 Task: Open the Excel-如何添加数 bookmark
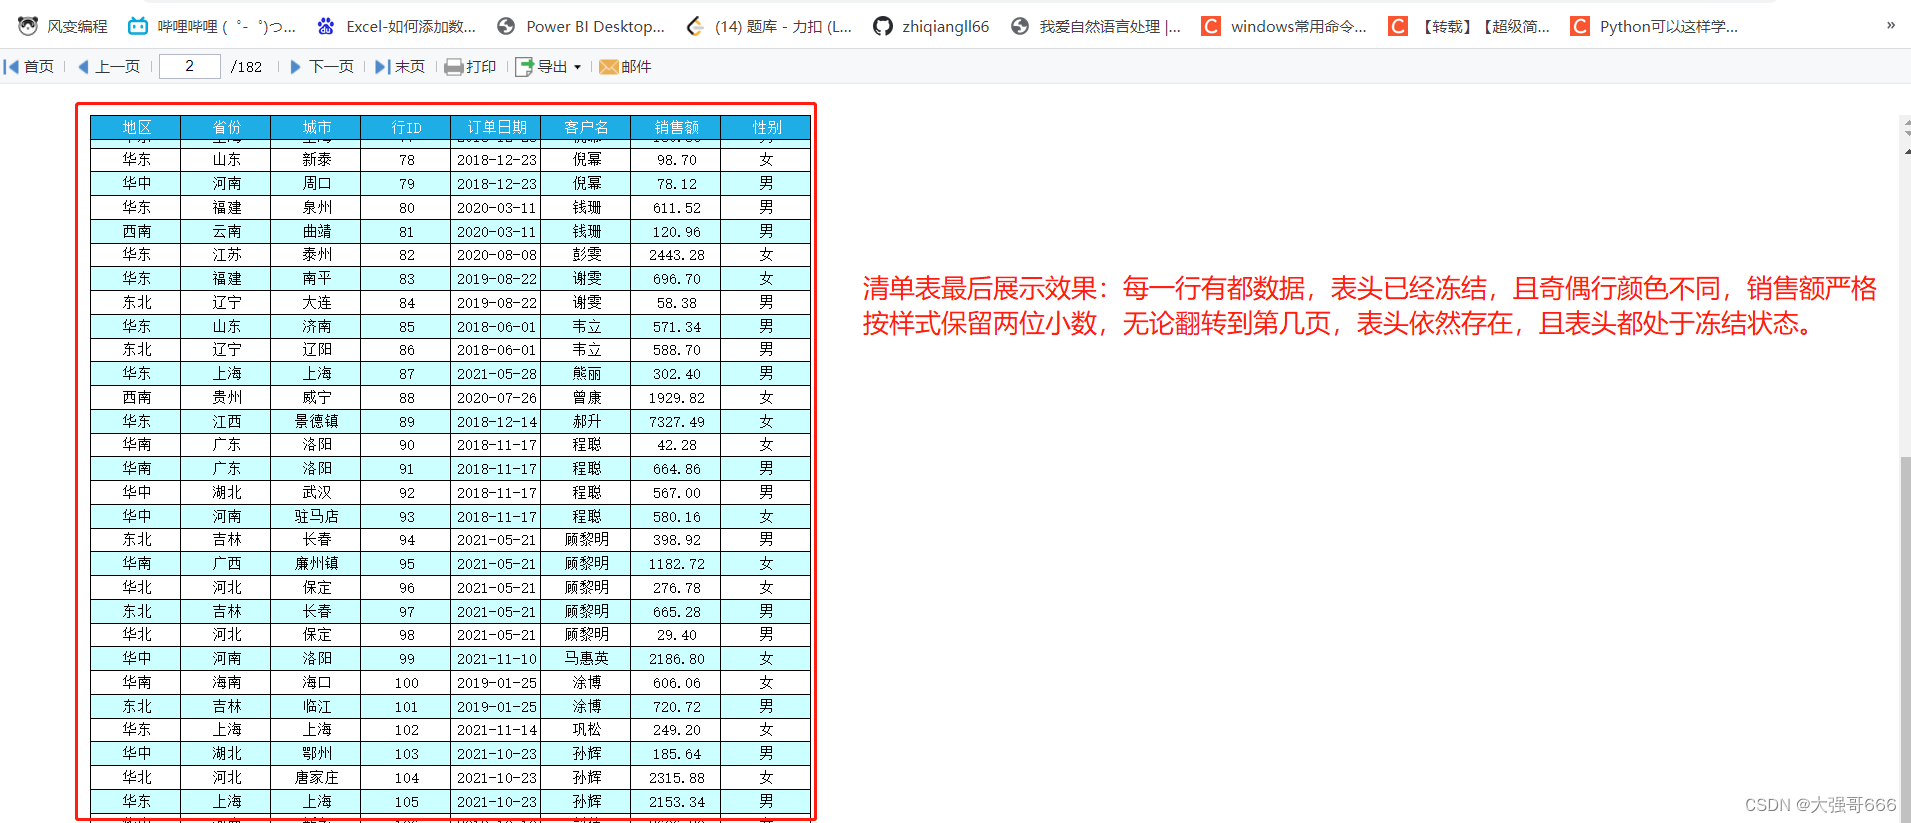[396, 26]
